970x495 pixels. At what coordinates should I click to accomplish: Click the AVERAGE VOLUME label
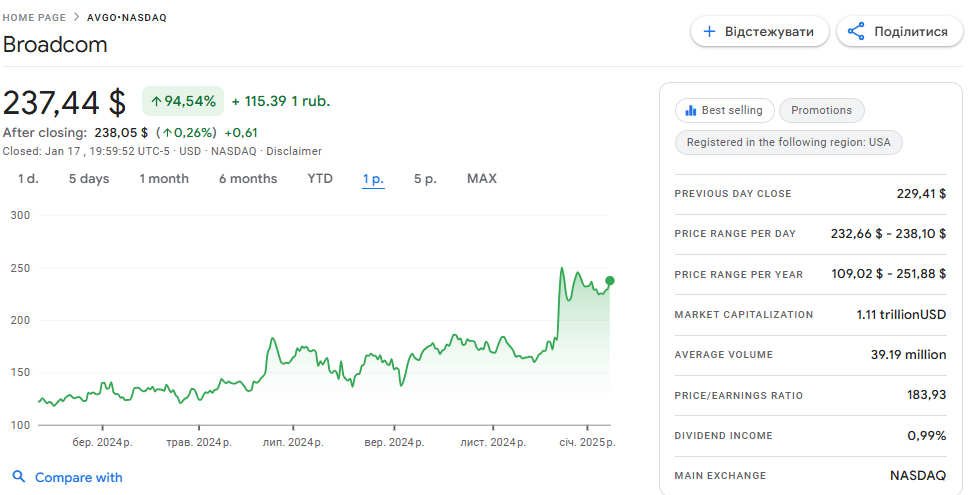(x=724, y=355)
